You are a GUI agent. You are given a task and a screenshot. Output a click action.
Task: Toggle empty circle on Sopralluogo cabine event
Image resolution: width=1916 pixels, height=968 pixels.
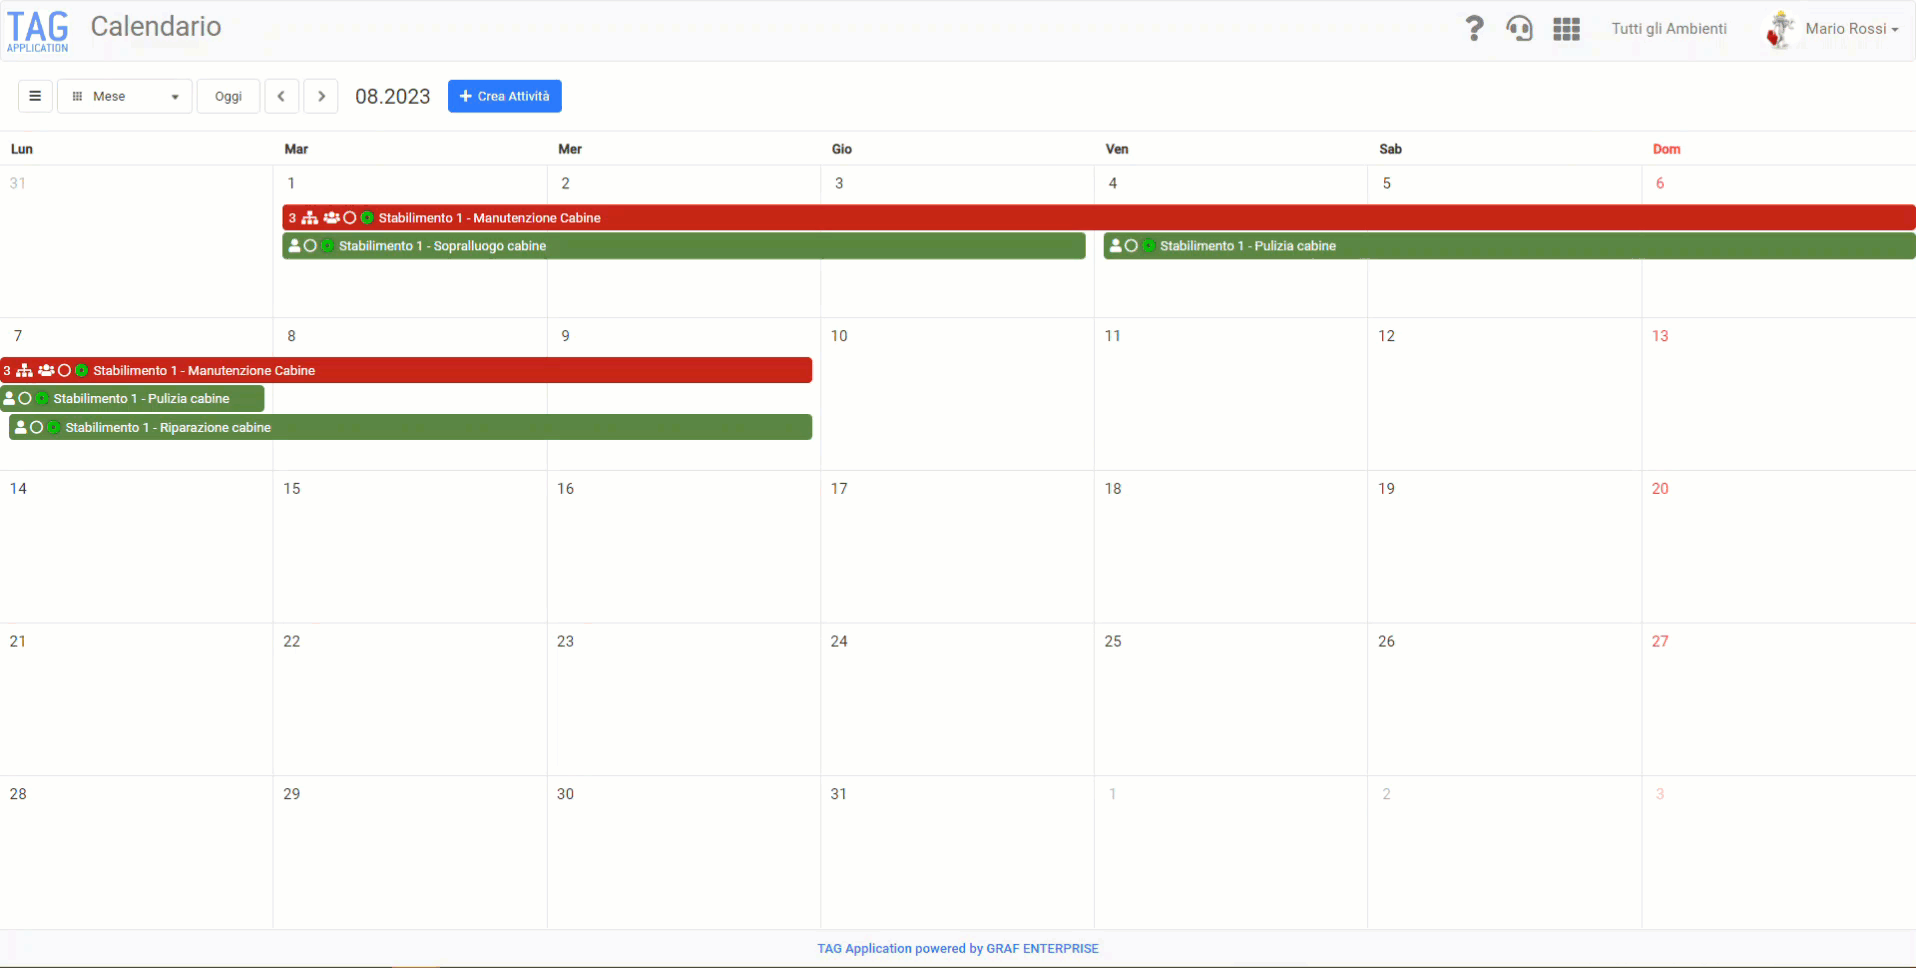pyautogui.click(x=311, y=246)
